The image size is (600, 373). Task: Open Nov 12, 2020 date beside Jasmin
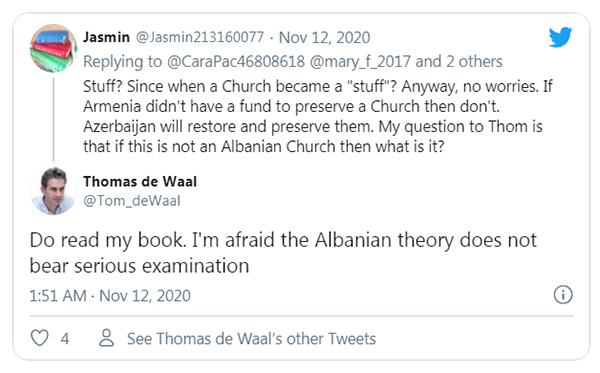click(324, 37)
